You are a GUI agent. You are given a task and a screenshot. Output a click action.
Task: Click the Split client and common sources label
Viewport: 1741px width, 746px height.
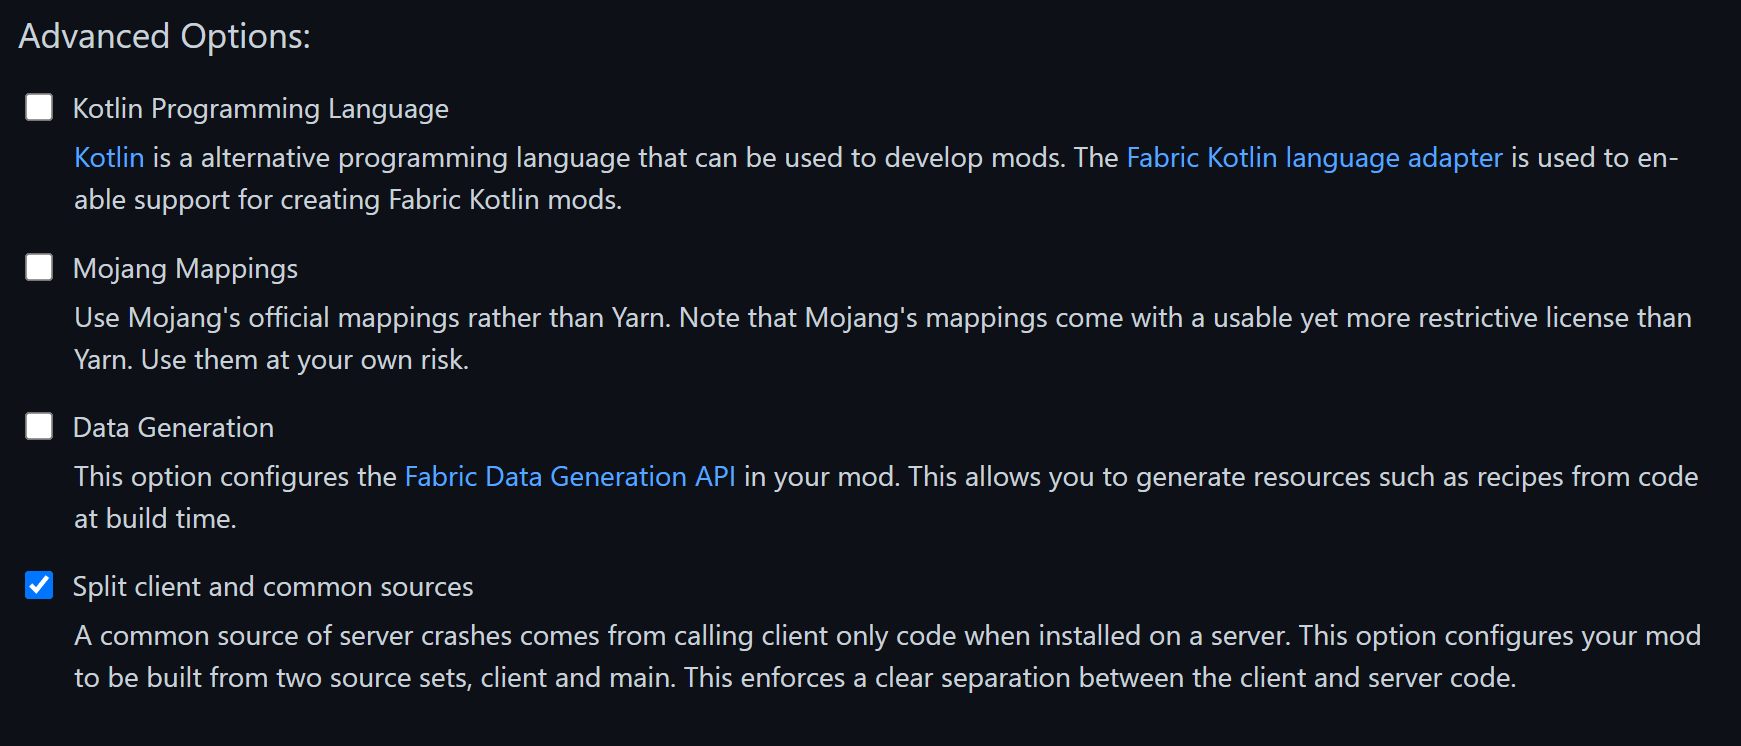273,587
